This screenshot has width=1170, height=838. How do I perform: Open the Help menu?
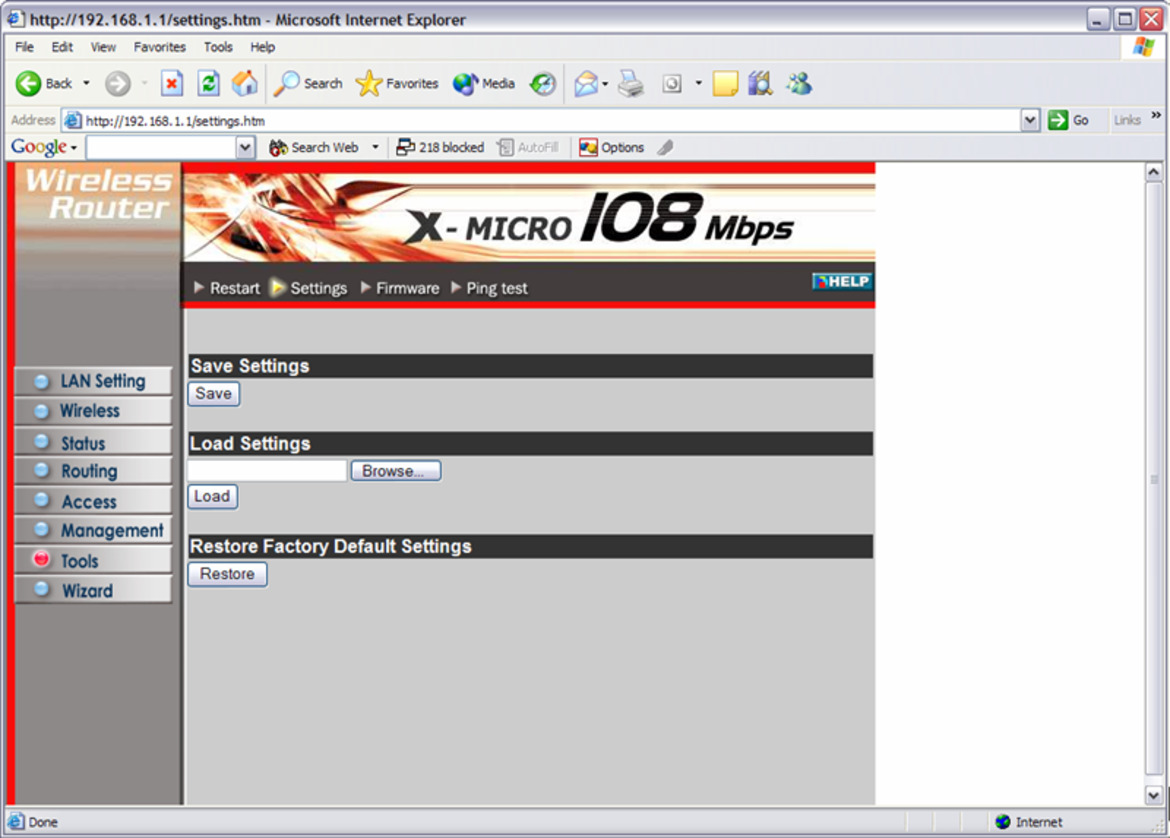pos(263,47)
